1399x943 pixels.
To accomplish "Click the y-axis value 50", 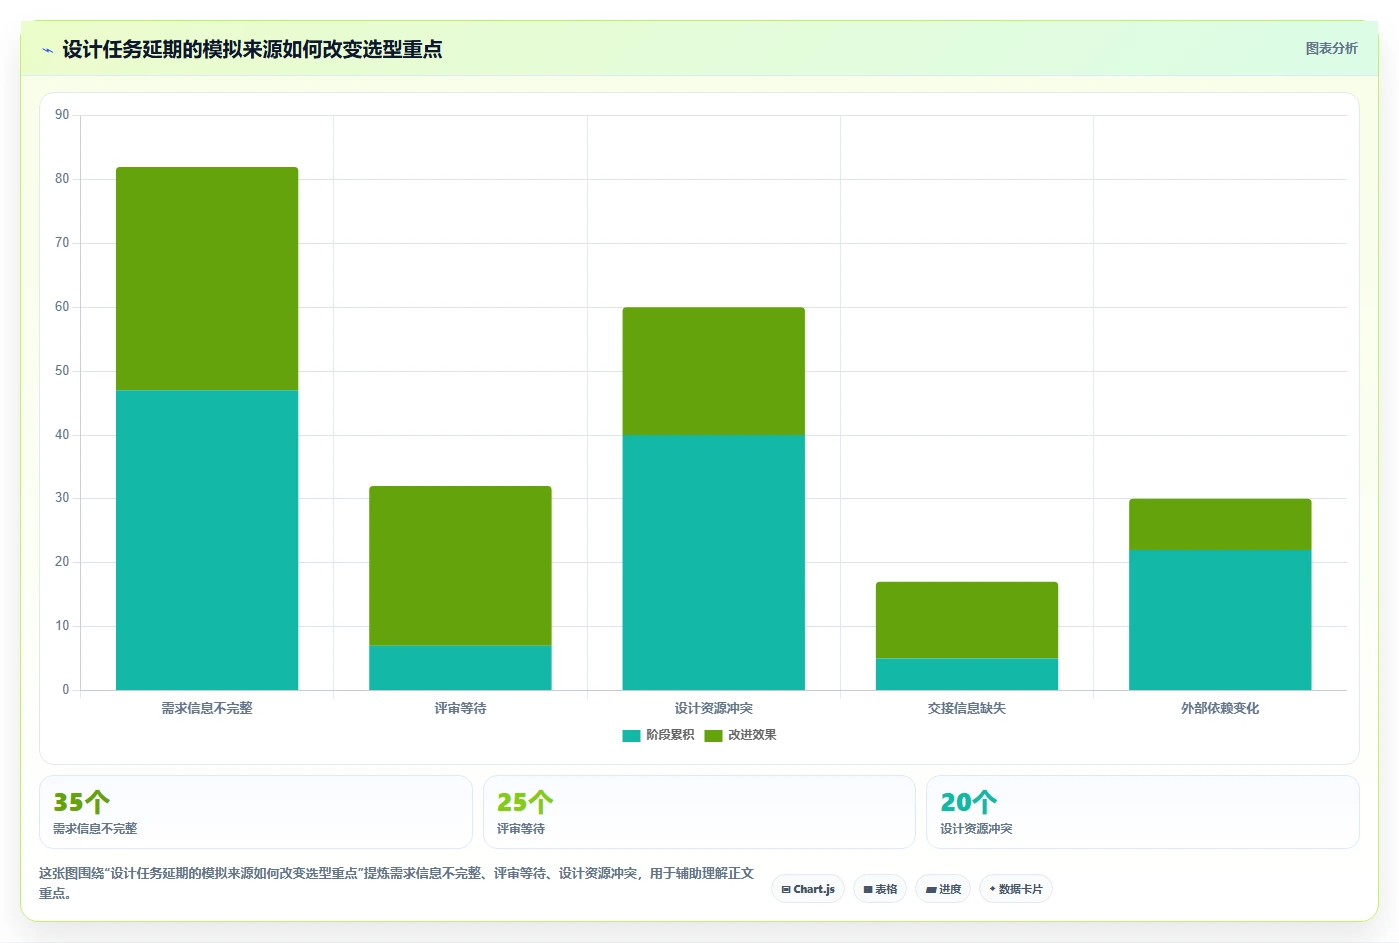I will click(62, 371).
